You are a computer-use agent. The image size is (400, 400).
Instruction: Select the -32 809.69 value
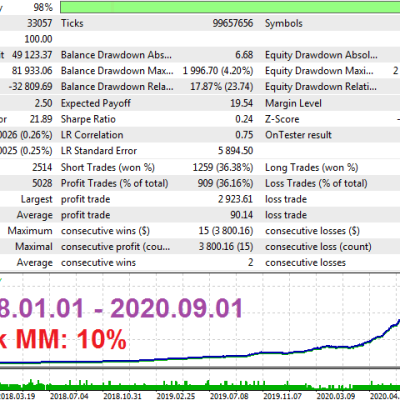pyautogui.click(x=30, y=87)
